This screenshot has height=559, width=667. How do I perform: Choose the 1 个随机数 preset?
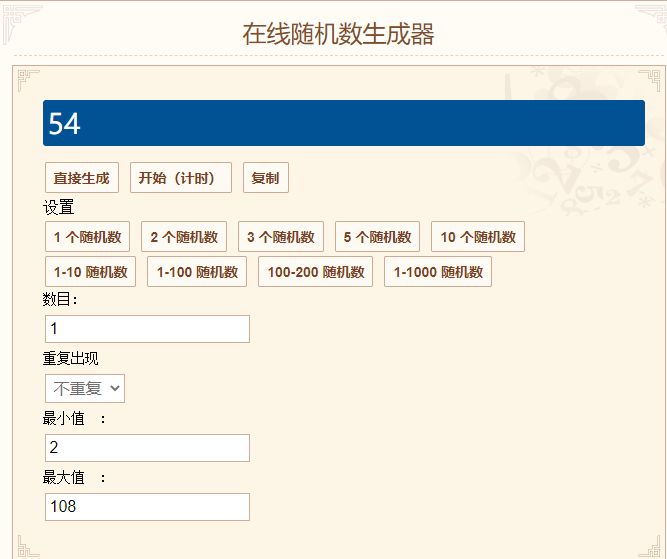(87, 237)
